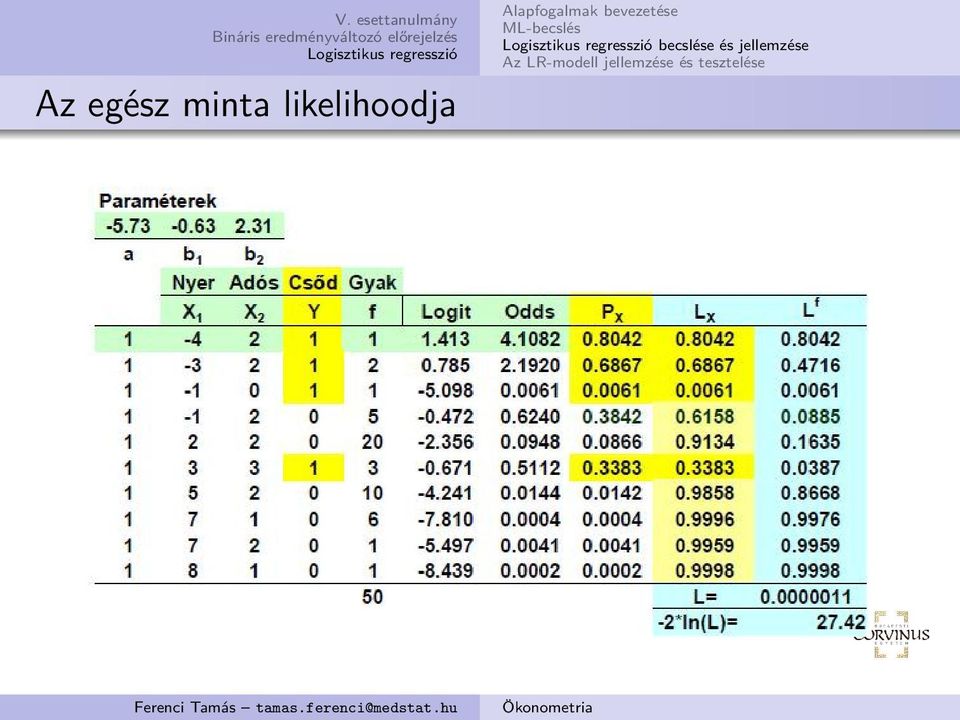Select the Logit value -0.671
This screenshot has width=960, height=720.
coord(445,468)
